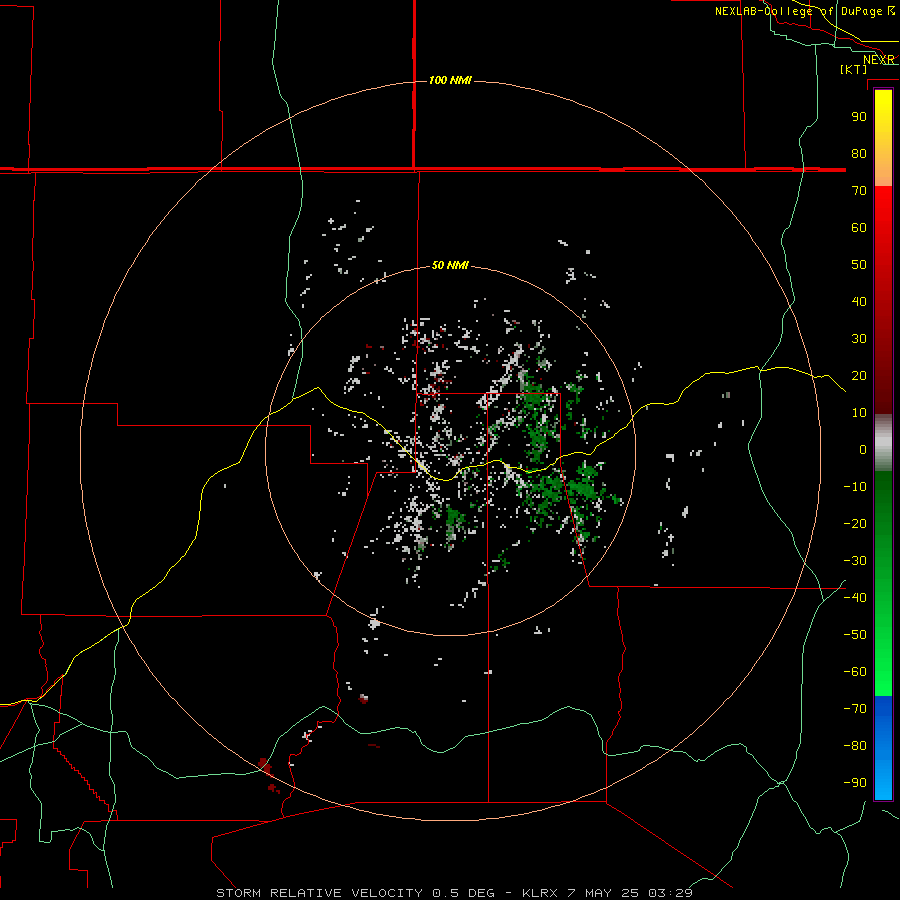The width and height of the screenshot is (900, 900).
Task: Select the positive 90 value on velocity scale
Action: click(x=859, y=117)
